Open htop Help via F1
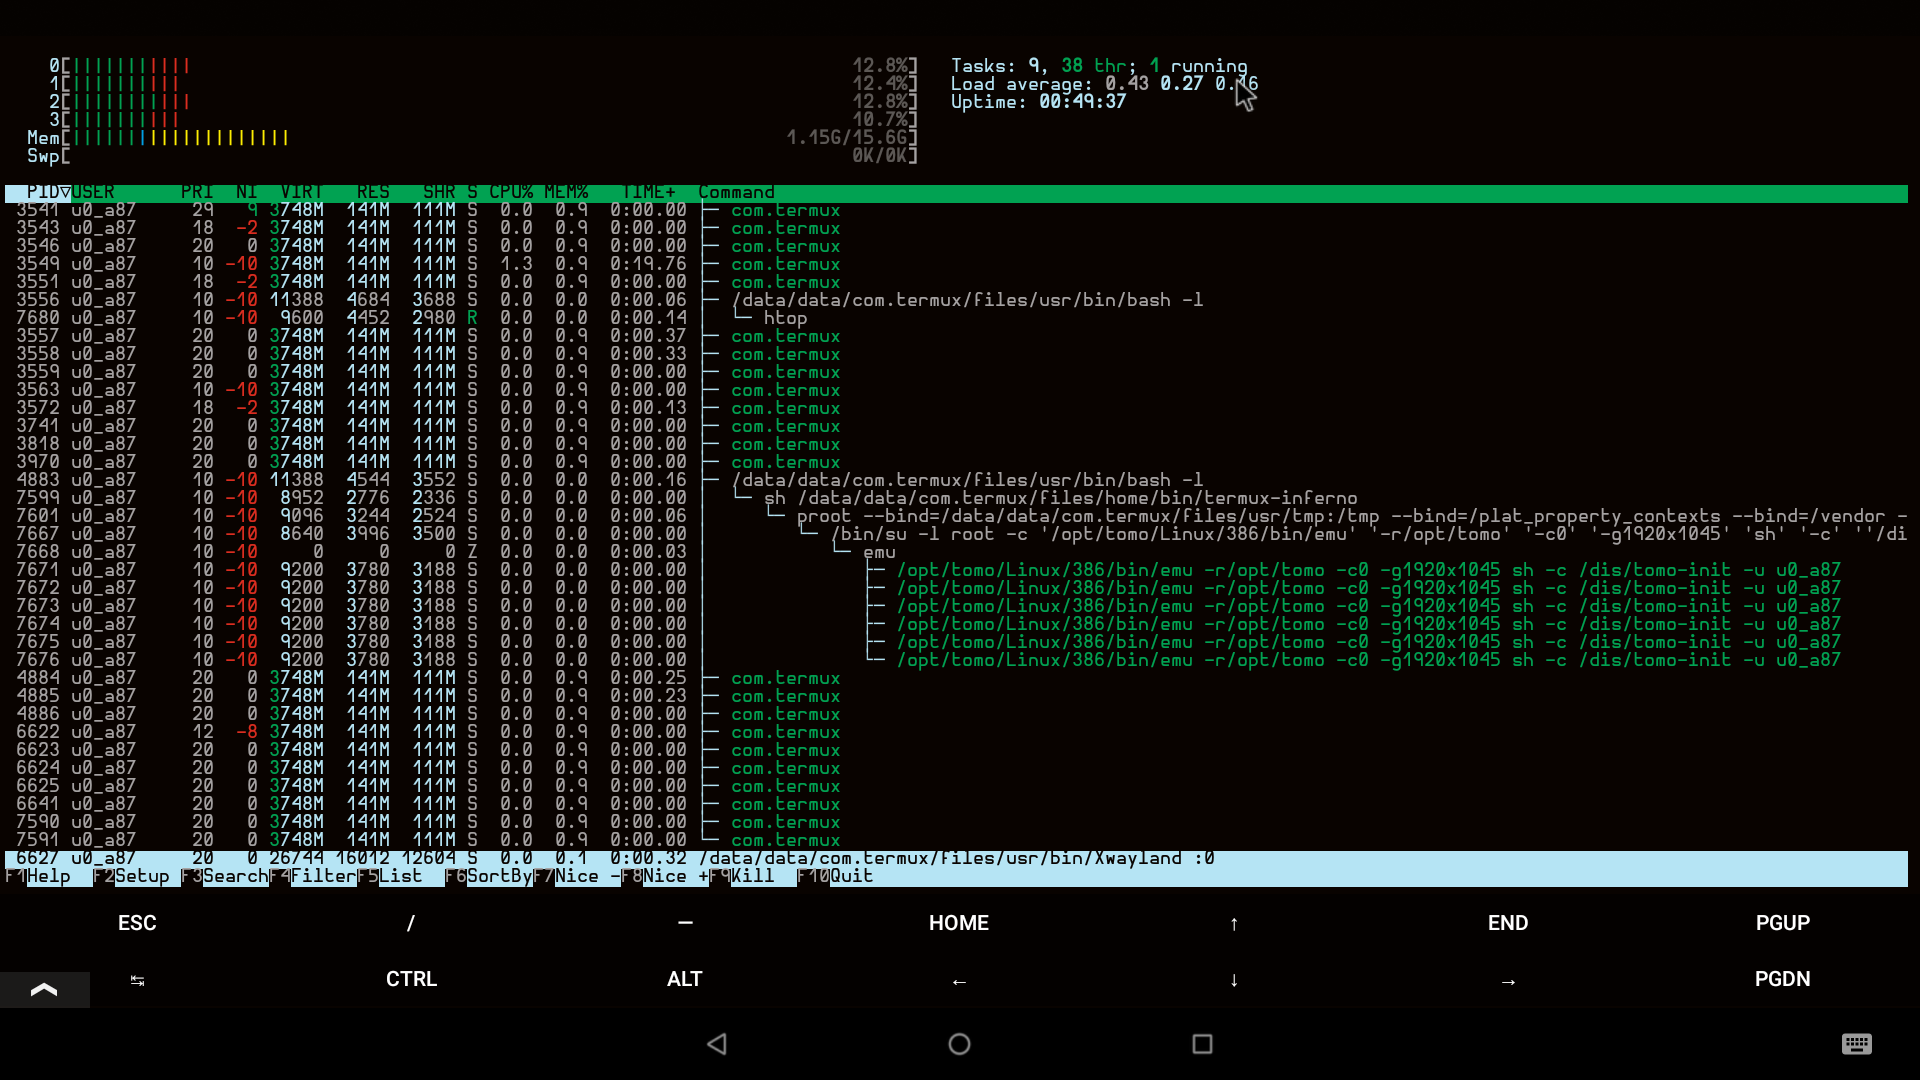 point(38,876)
